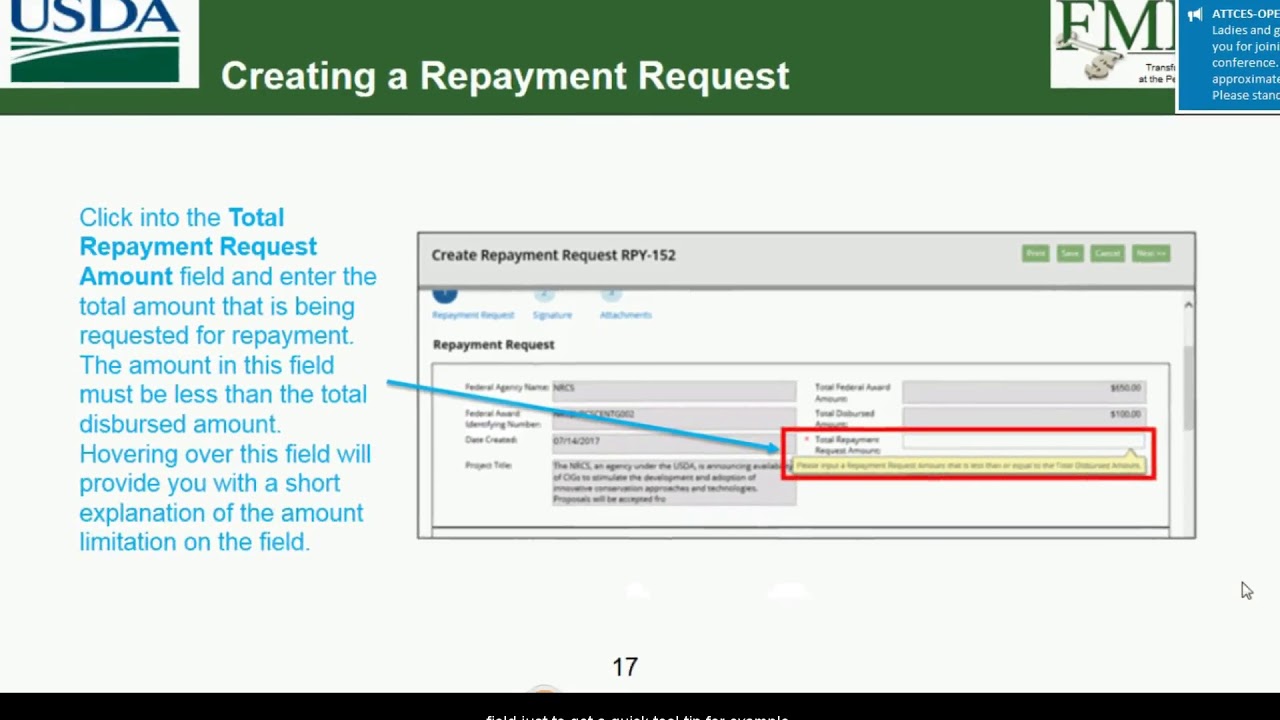Click the yellow tooltip about repayment amount
The width and height of the screenshot is (1280, 720).
(x=968, y=466)
